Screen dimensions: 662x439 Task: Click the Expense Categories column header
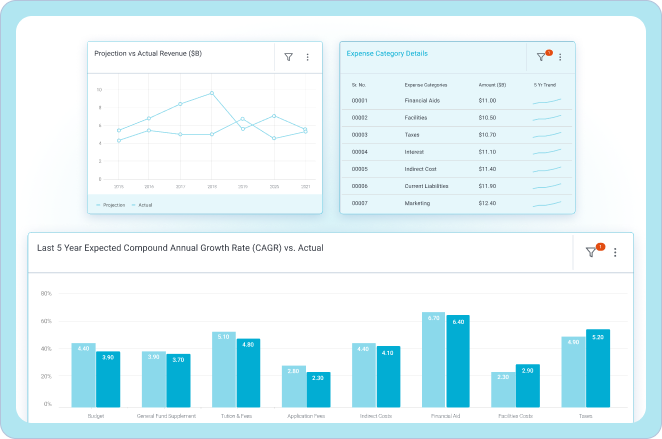click(x=425, y=84)
